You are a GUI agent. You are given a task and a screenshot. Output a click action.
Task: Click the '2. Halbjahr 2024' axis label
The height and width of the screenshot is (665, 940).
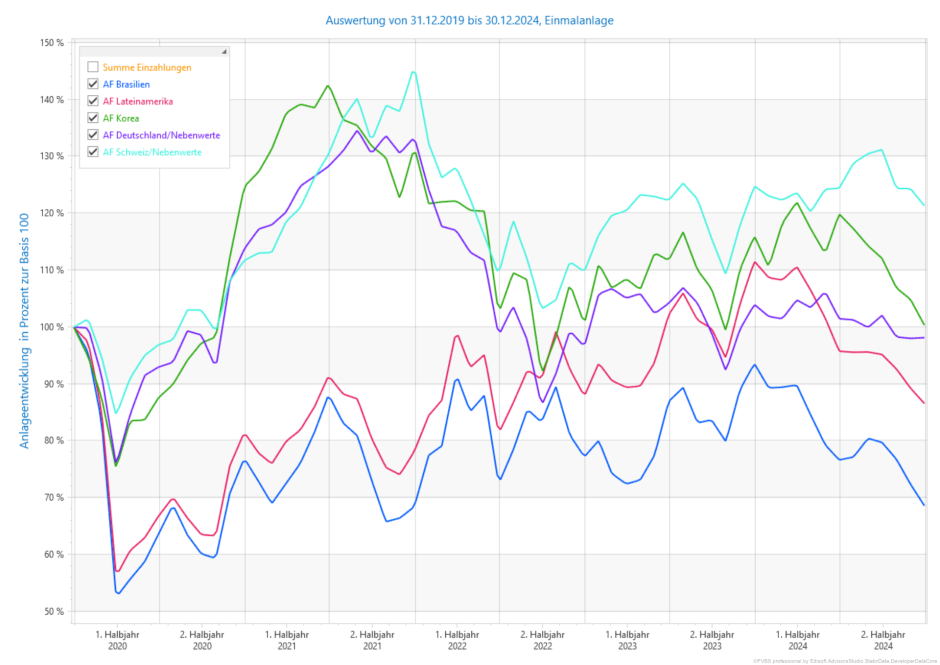coord(882,640)
